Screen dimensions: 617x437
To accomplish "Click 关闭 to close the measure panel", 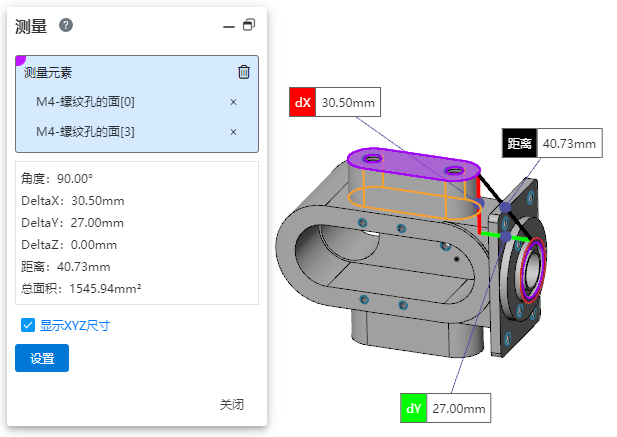I will point(232,405).
